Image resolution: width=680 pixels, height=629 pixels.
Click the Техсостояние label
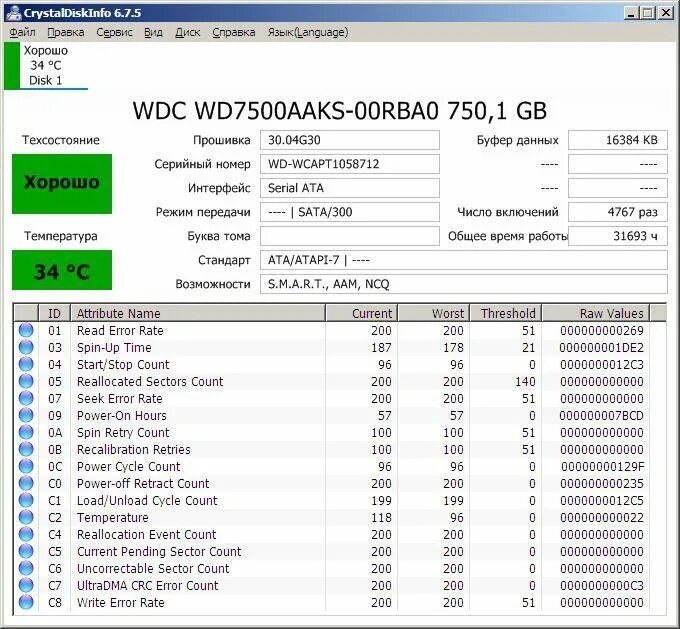pyautogui.click(x=61, y=140)
